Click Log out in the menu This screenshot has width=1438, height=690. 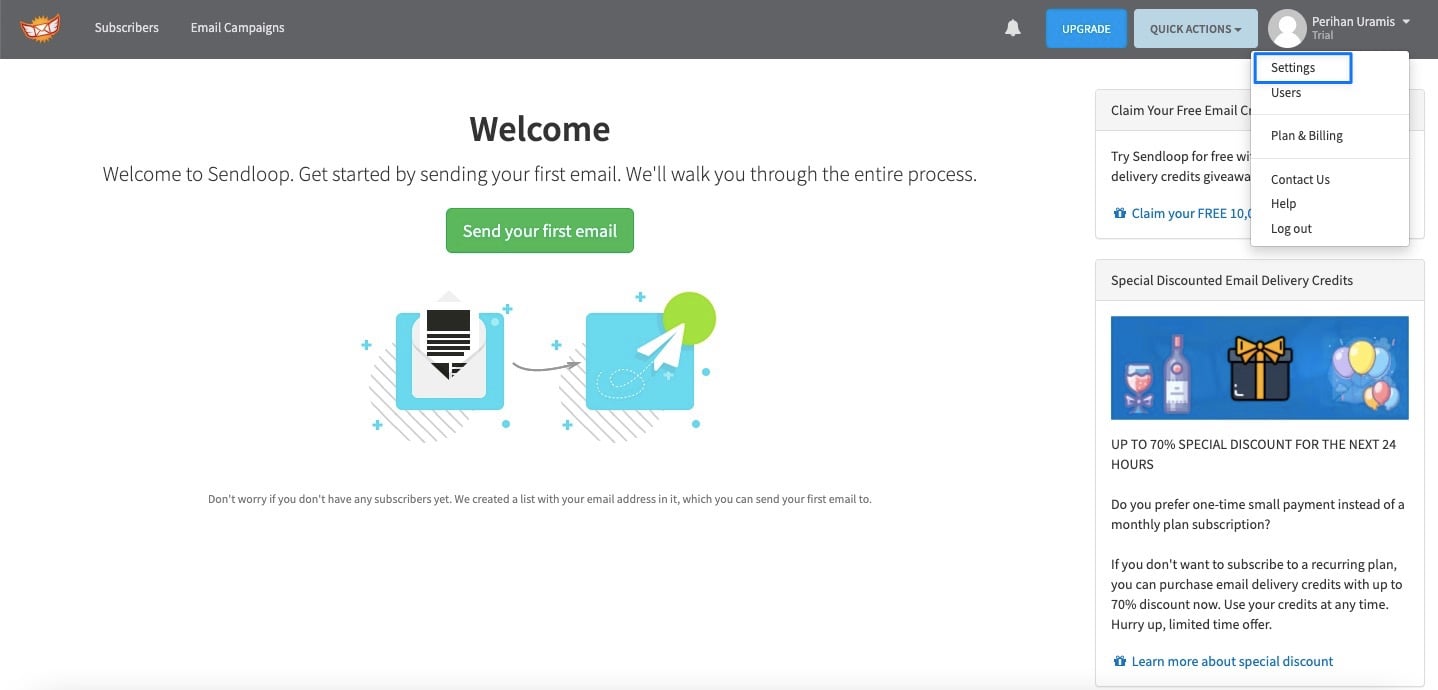(1291, 229)
